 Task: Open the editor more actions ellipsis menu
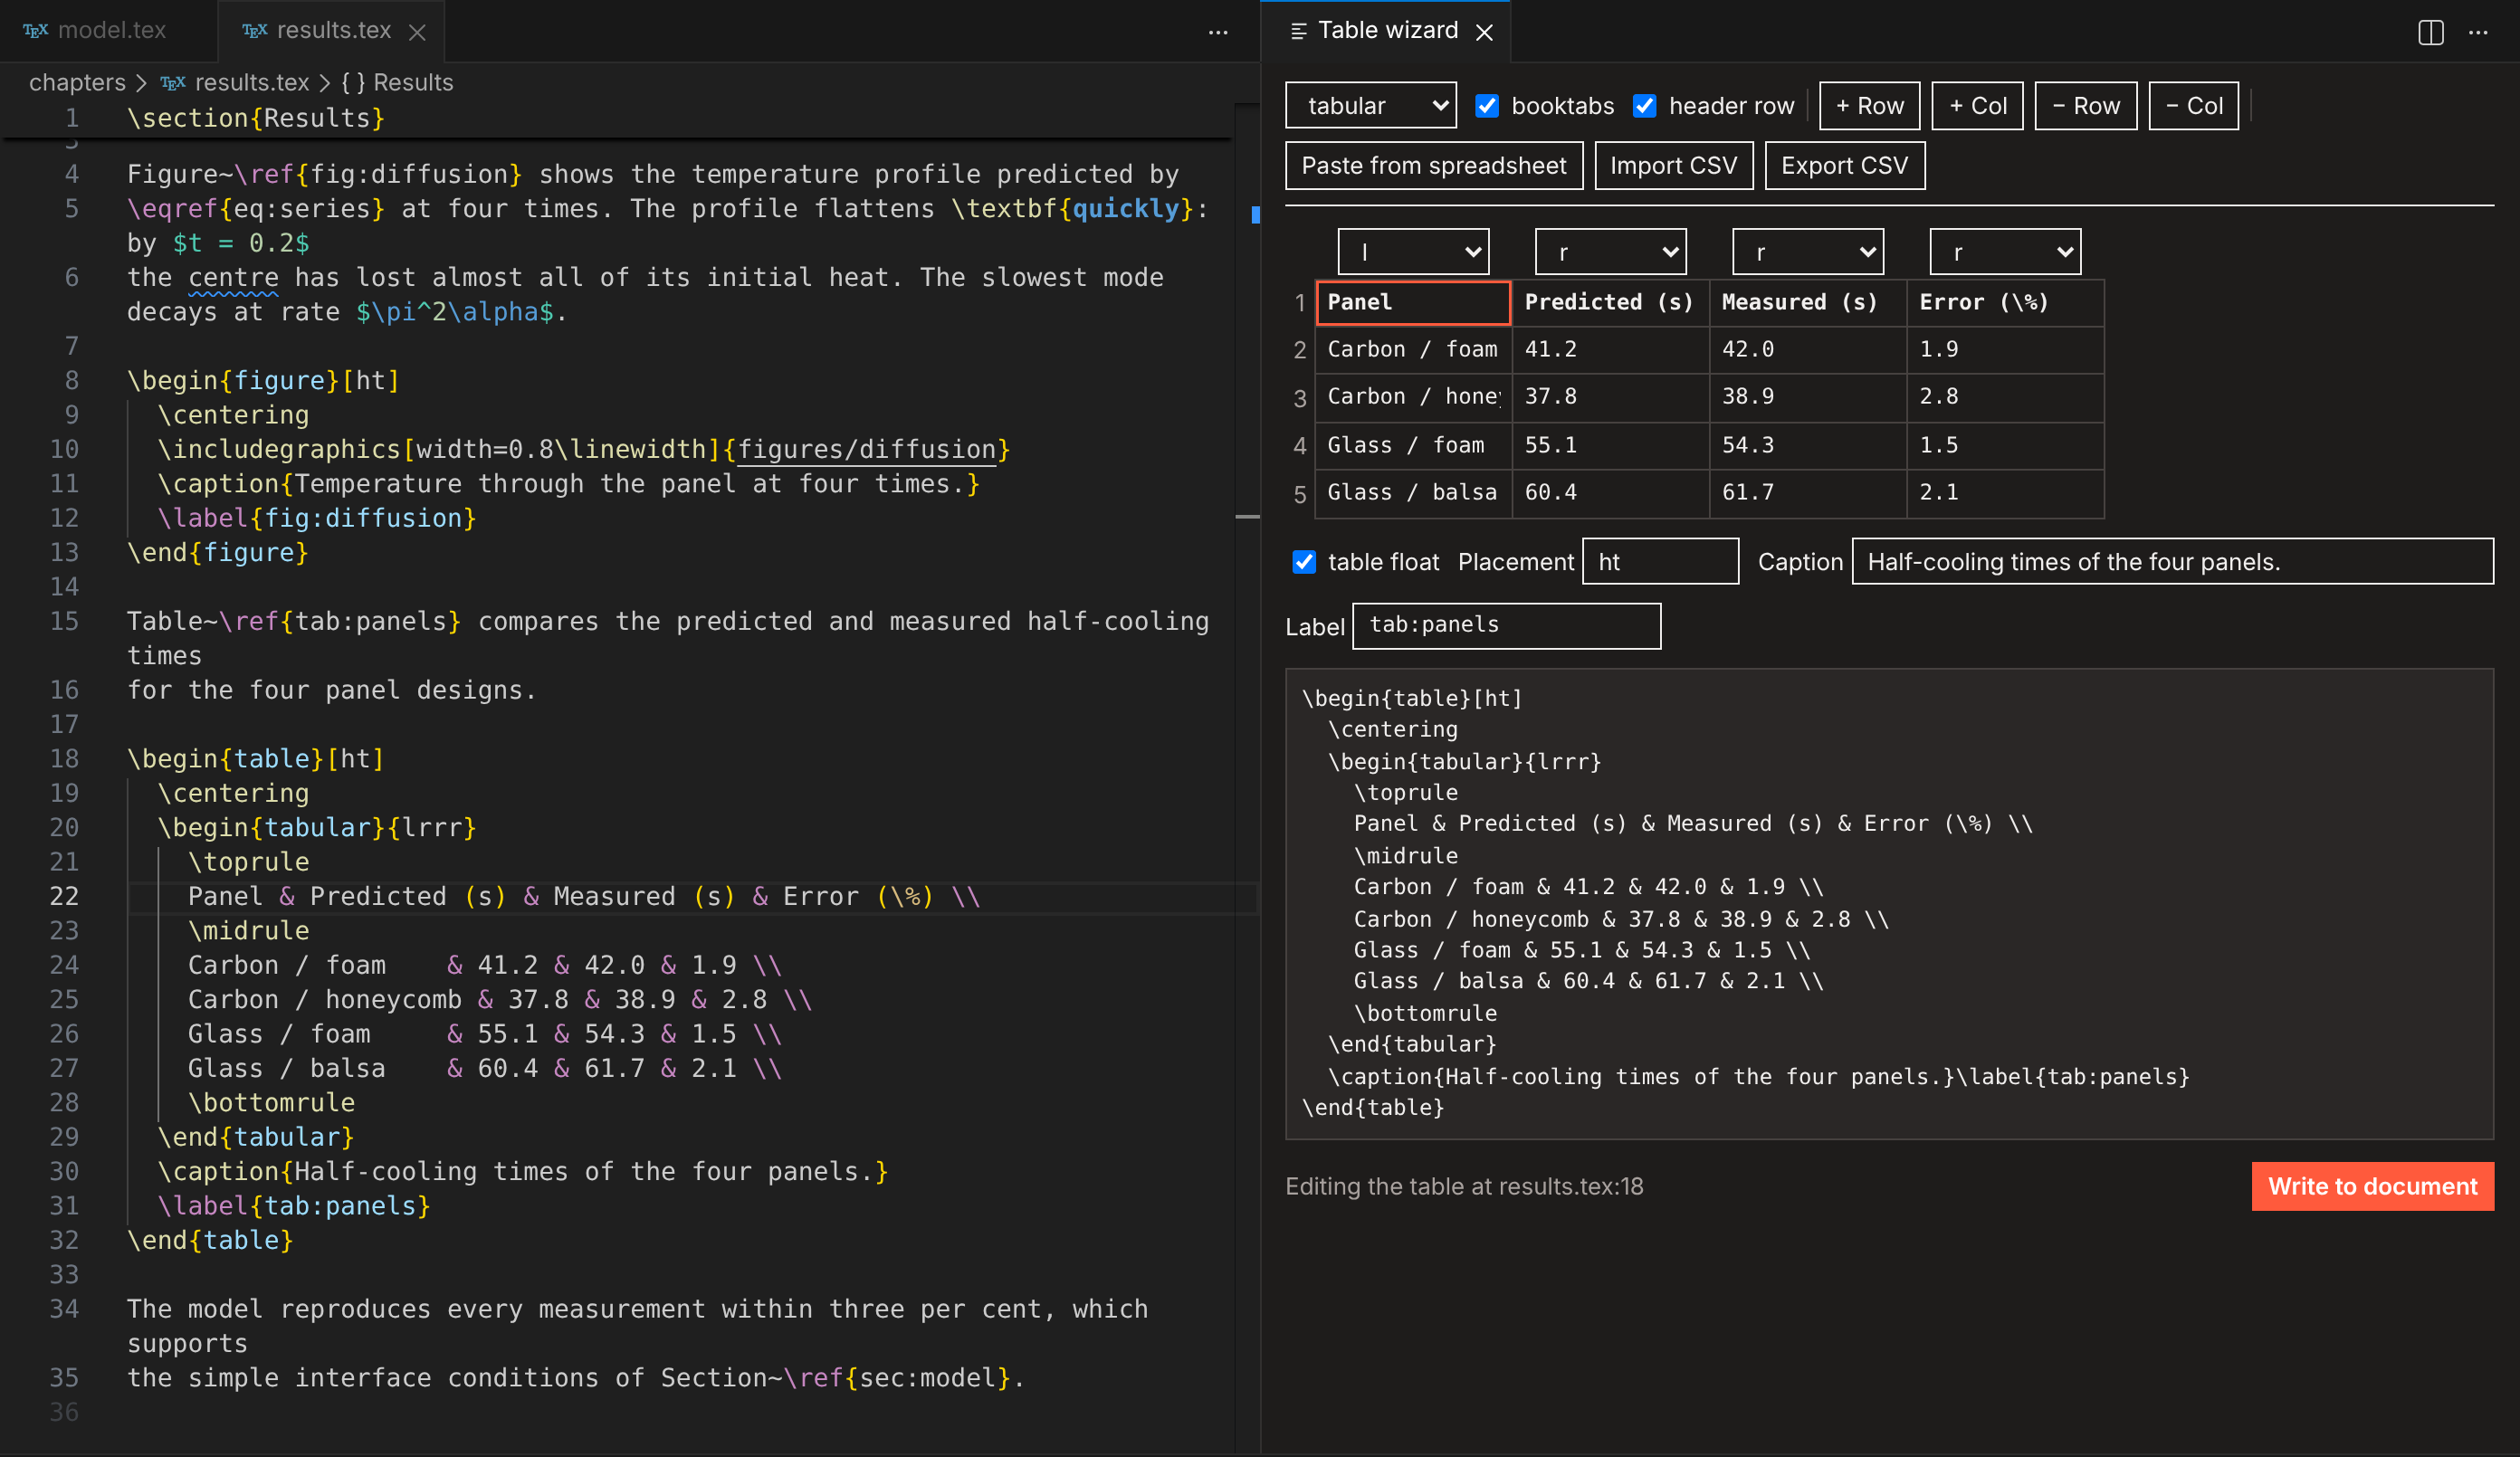(x=1217, y=32)
